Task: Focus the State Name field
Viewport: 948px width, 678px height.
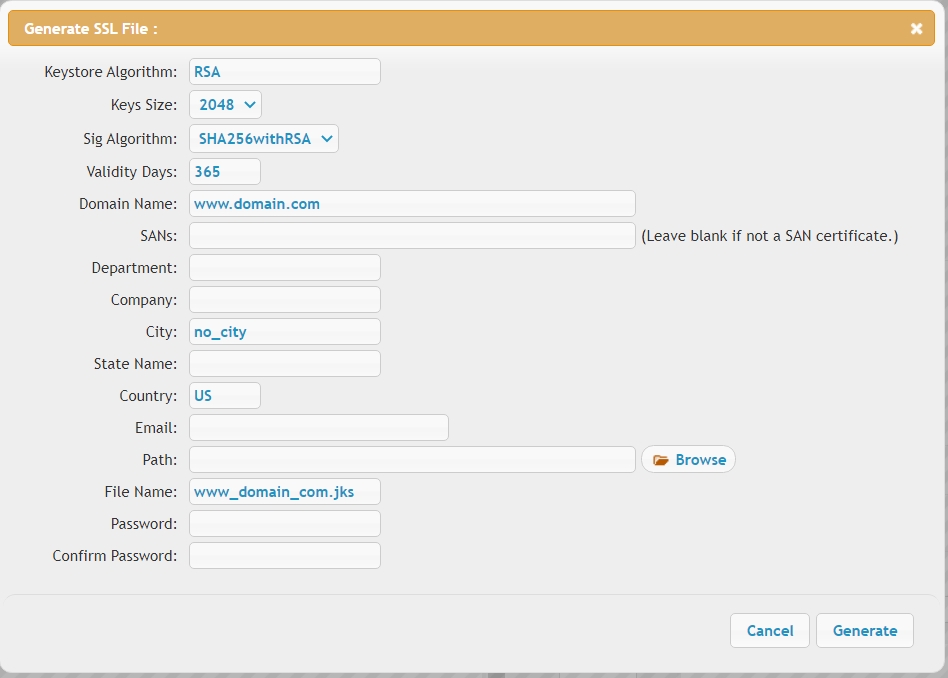Action: (x=285, y=363)
